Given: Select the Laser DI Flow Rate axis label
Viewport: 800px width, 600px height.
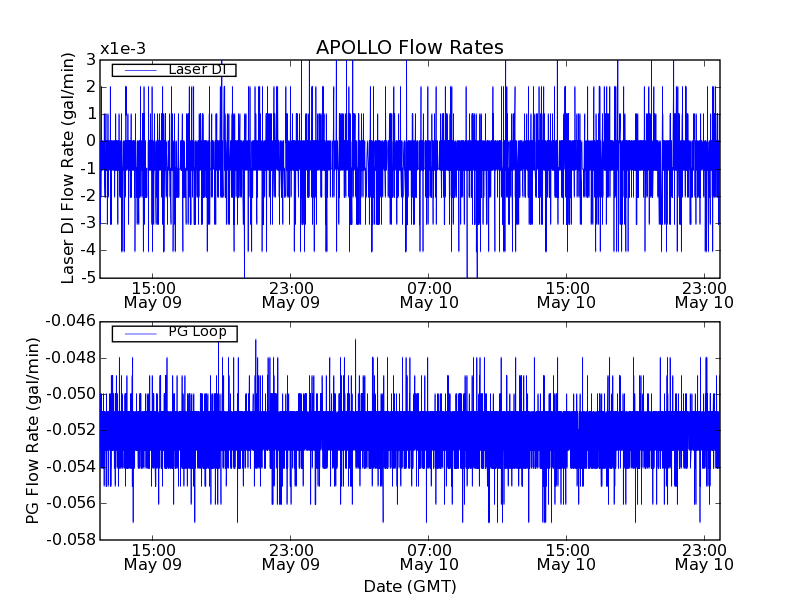Looking at the screenshot, I should (x=68, y=169).
